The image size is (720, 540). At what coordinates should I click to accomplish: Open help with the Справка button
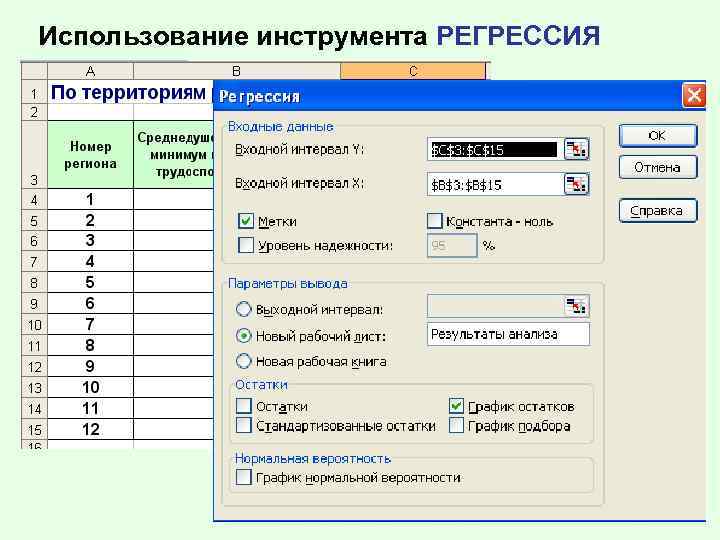[x=658, y=210]
